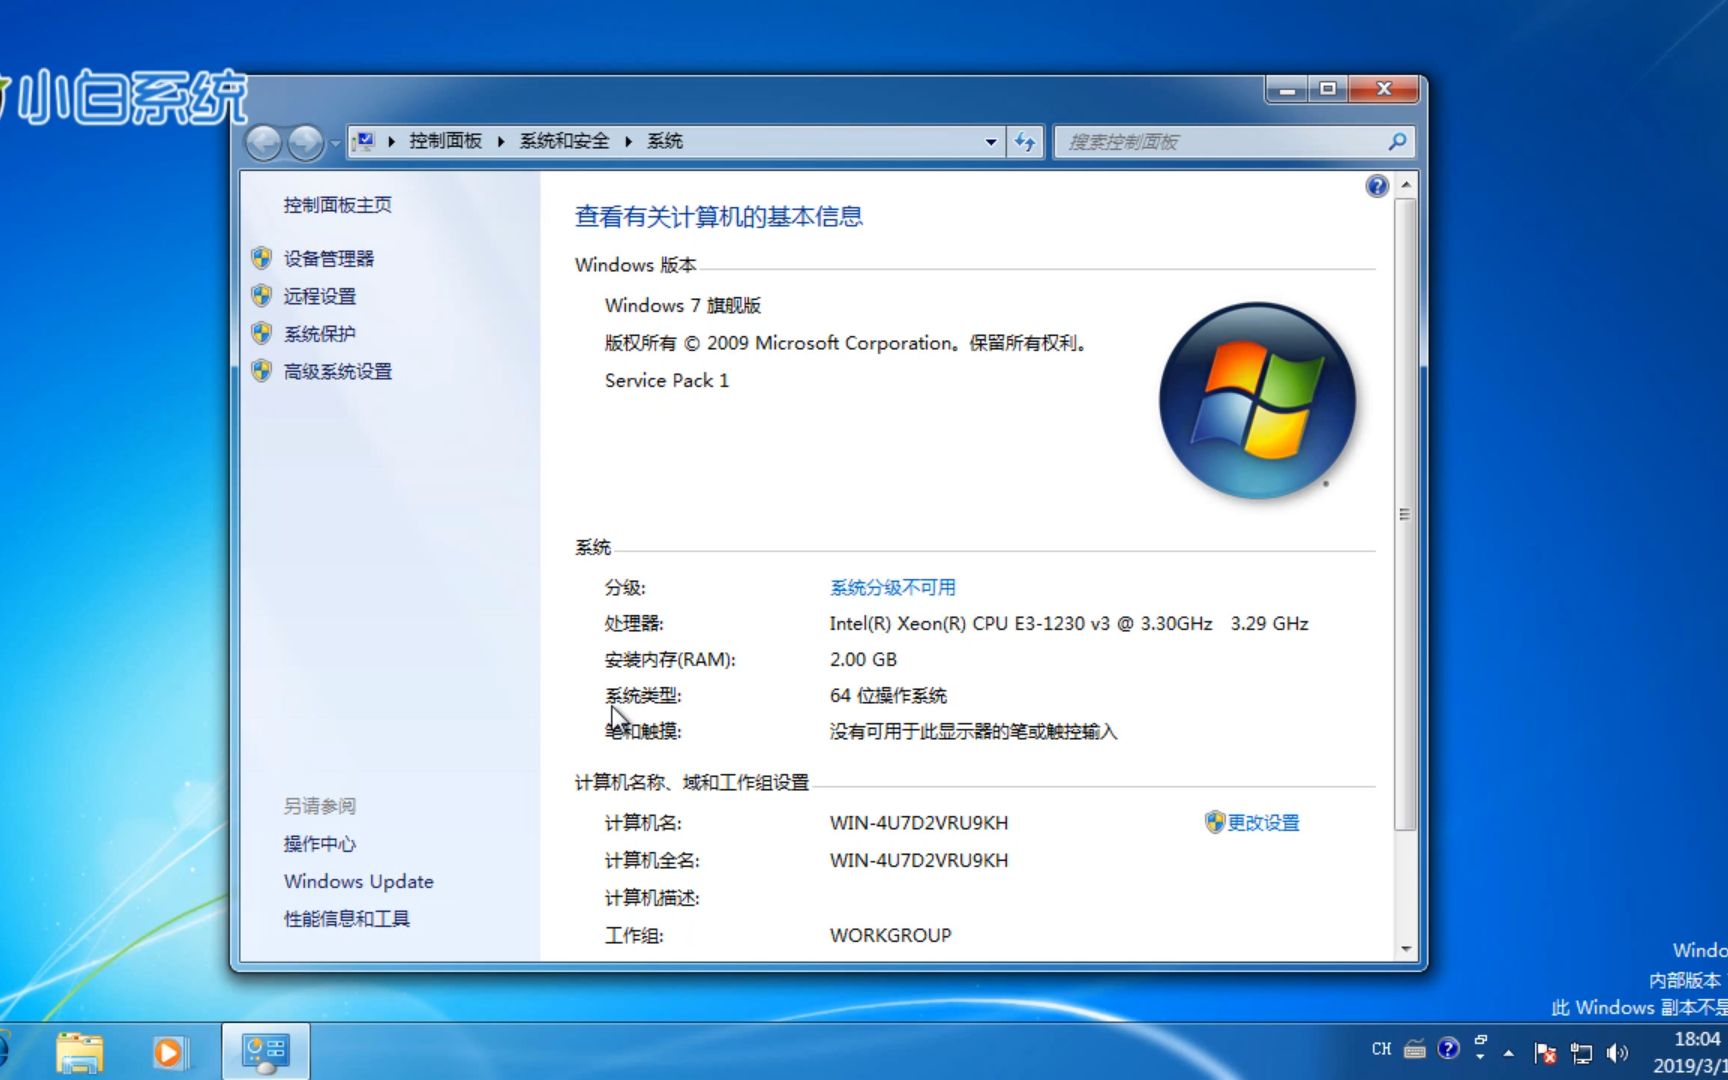Click the vertical scrollbar thumb
This screenshot has width=1728, height=1080.
[x=1406, y=514]
